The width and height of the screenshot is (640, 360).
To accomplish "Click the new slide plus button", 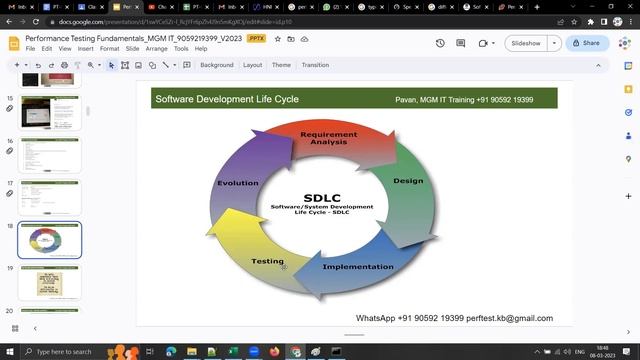I will pos(17,65).
